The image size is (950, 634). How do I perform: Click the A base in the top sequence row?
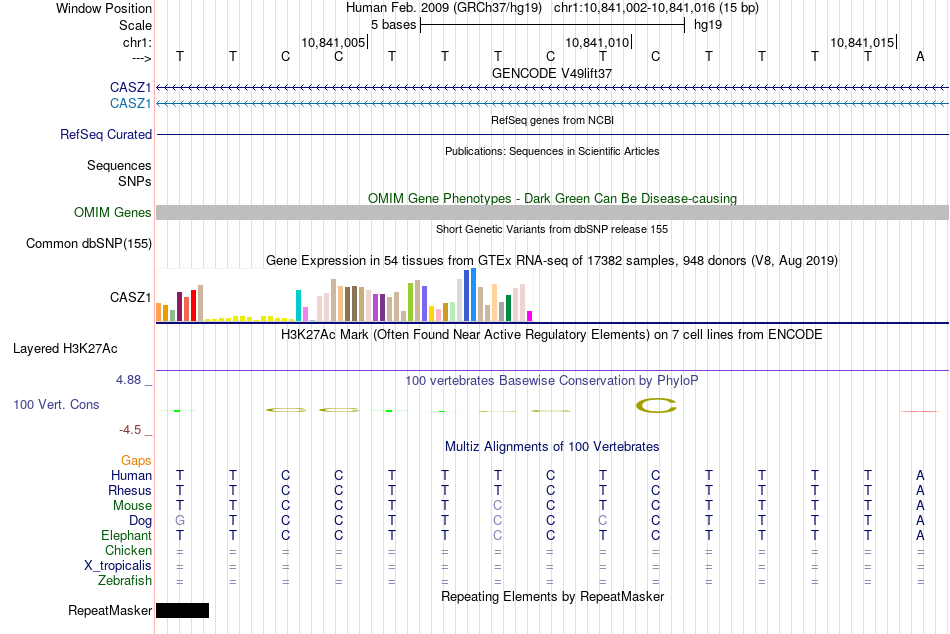(x=920, y=56)
